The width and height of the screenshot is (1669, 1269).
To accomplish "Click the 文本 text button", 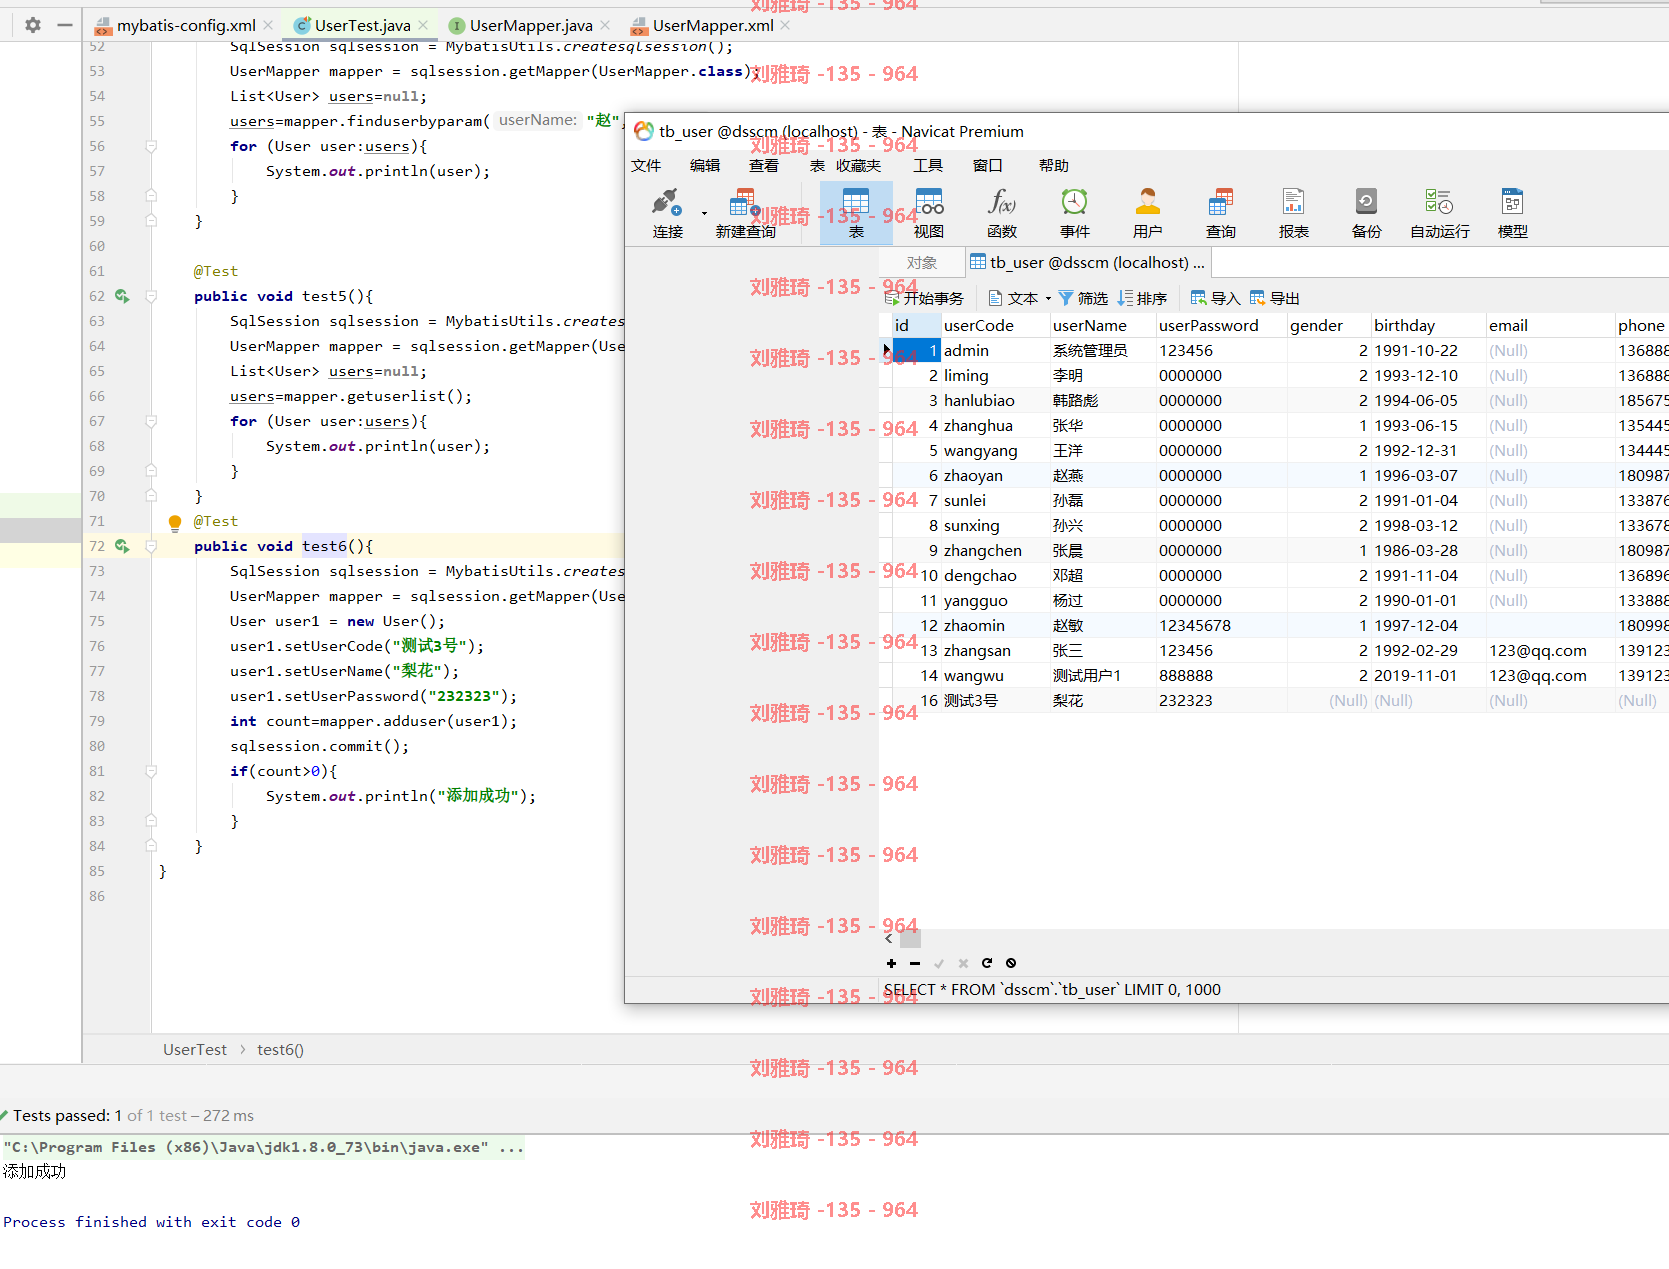I will pyautogui.click(x=1014, y=298).
